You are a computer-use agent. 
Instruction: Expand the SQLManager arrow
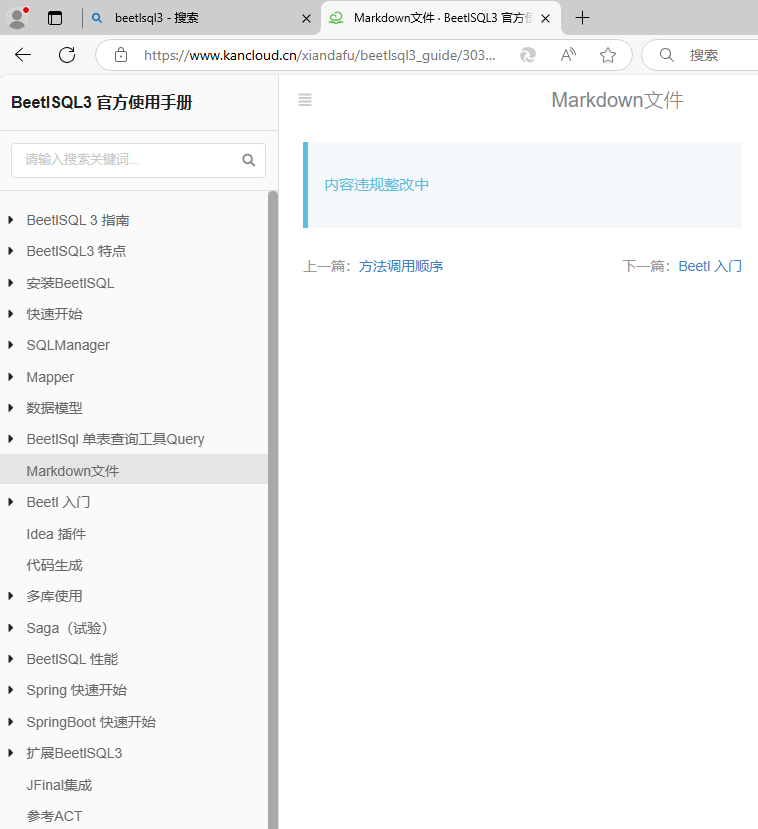tap(11, 345)
